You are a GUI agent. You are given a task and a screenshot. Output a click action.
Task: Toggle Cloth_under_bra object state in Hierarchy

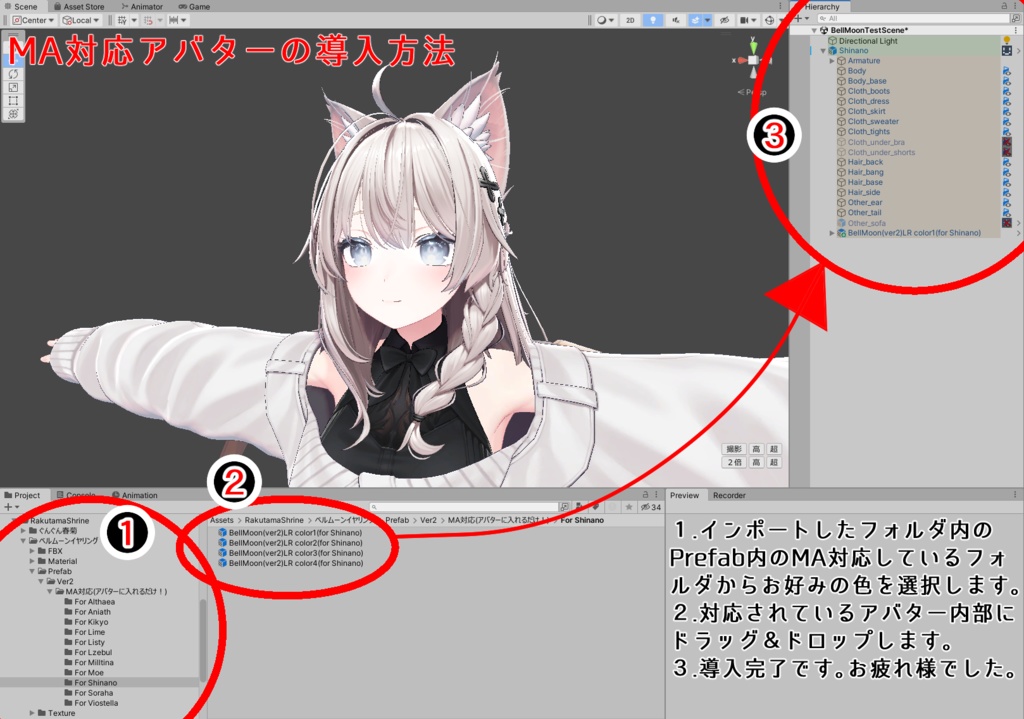click(x=1007, y=142)
